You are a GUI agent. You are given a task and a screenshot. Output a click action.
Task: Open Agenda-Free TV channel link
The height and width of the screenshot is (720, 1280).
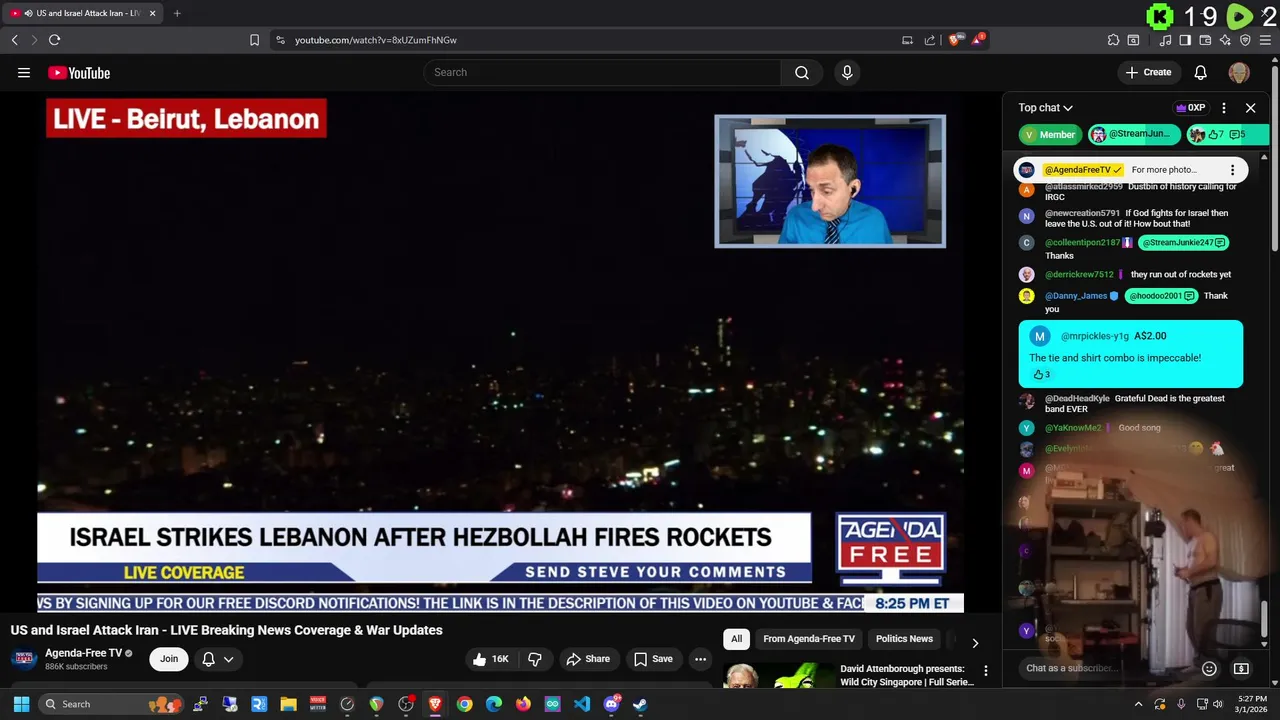tap(84, 653)
